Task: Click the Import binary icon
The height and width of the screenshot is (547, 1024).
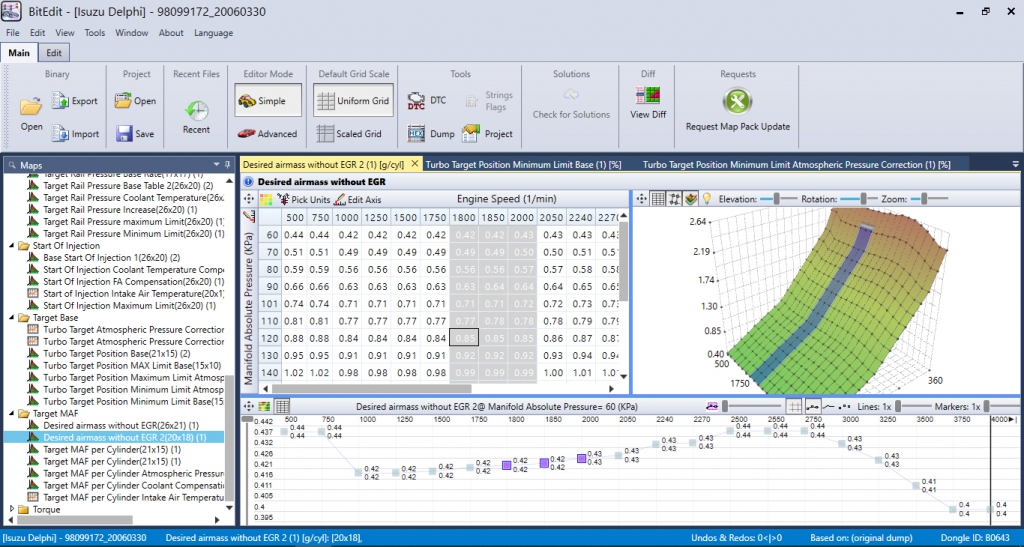Action: 60,133
